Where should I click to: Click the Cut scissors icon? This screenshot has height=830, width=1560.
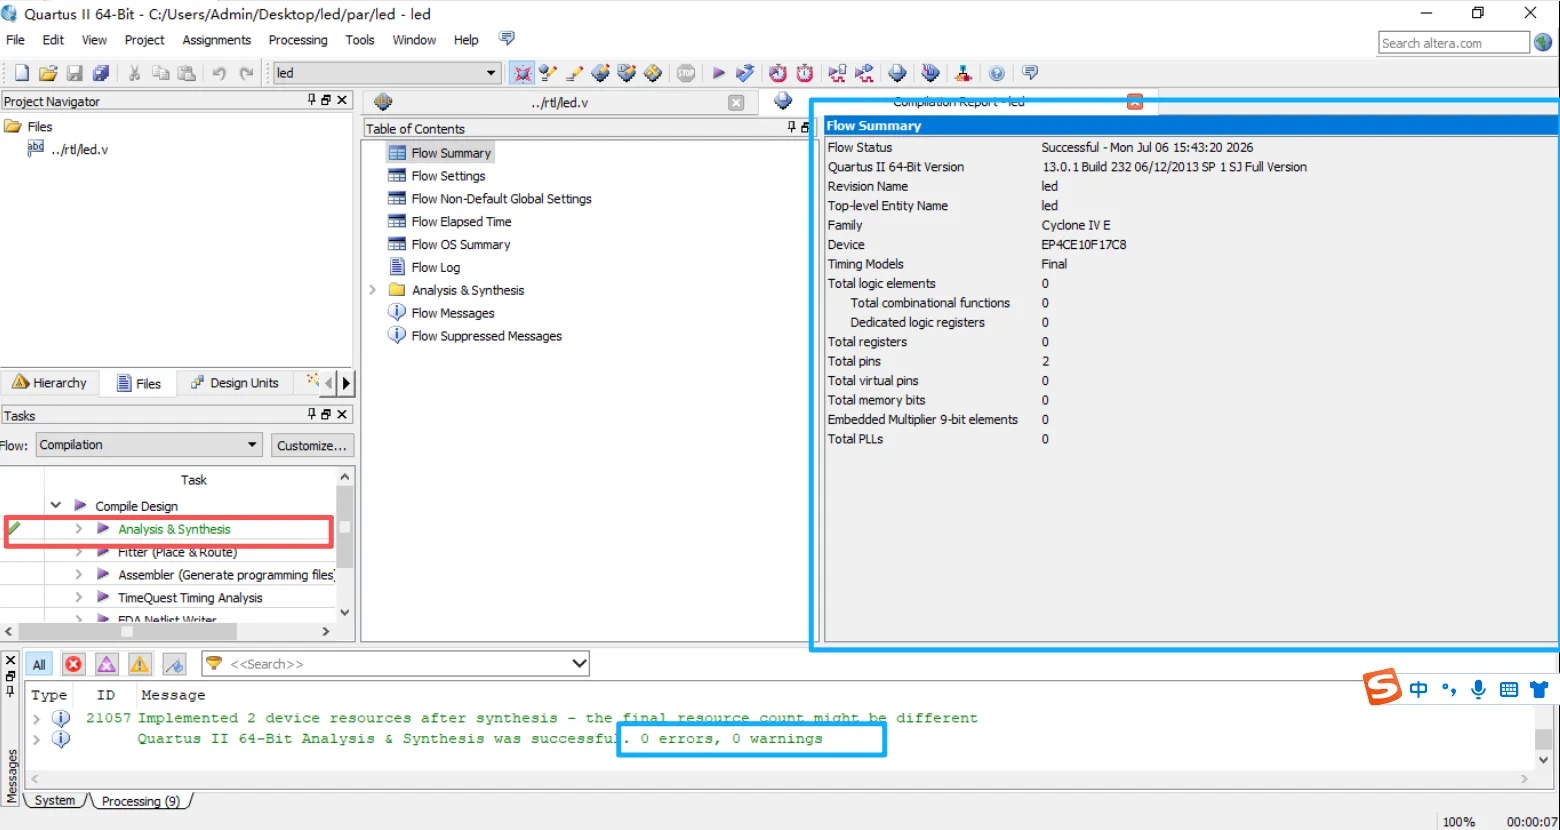pos(134,73)
